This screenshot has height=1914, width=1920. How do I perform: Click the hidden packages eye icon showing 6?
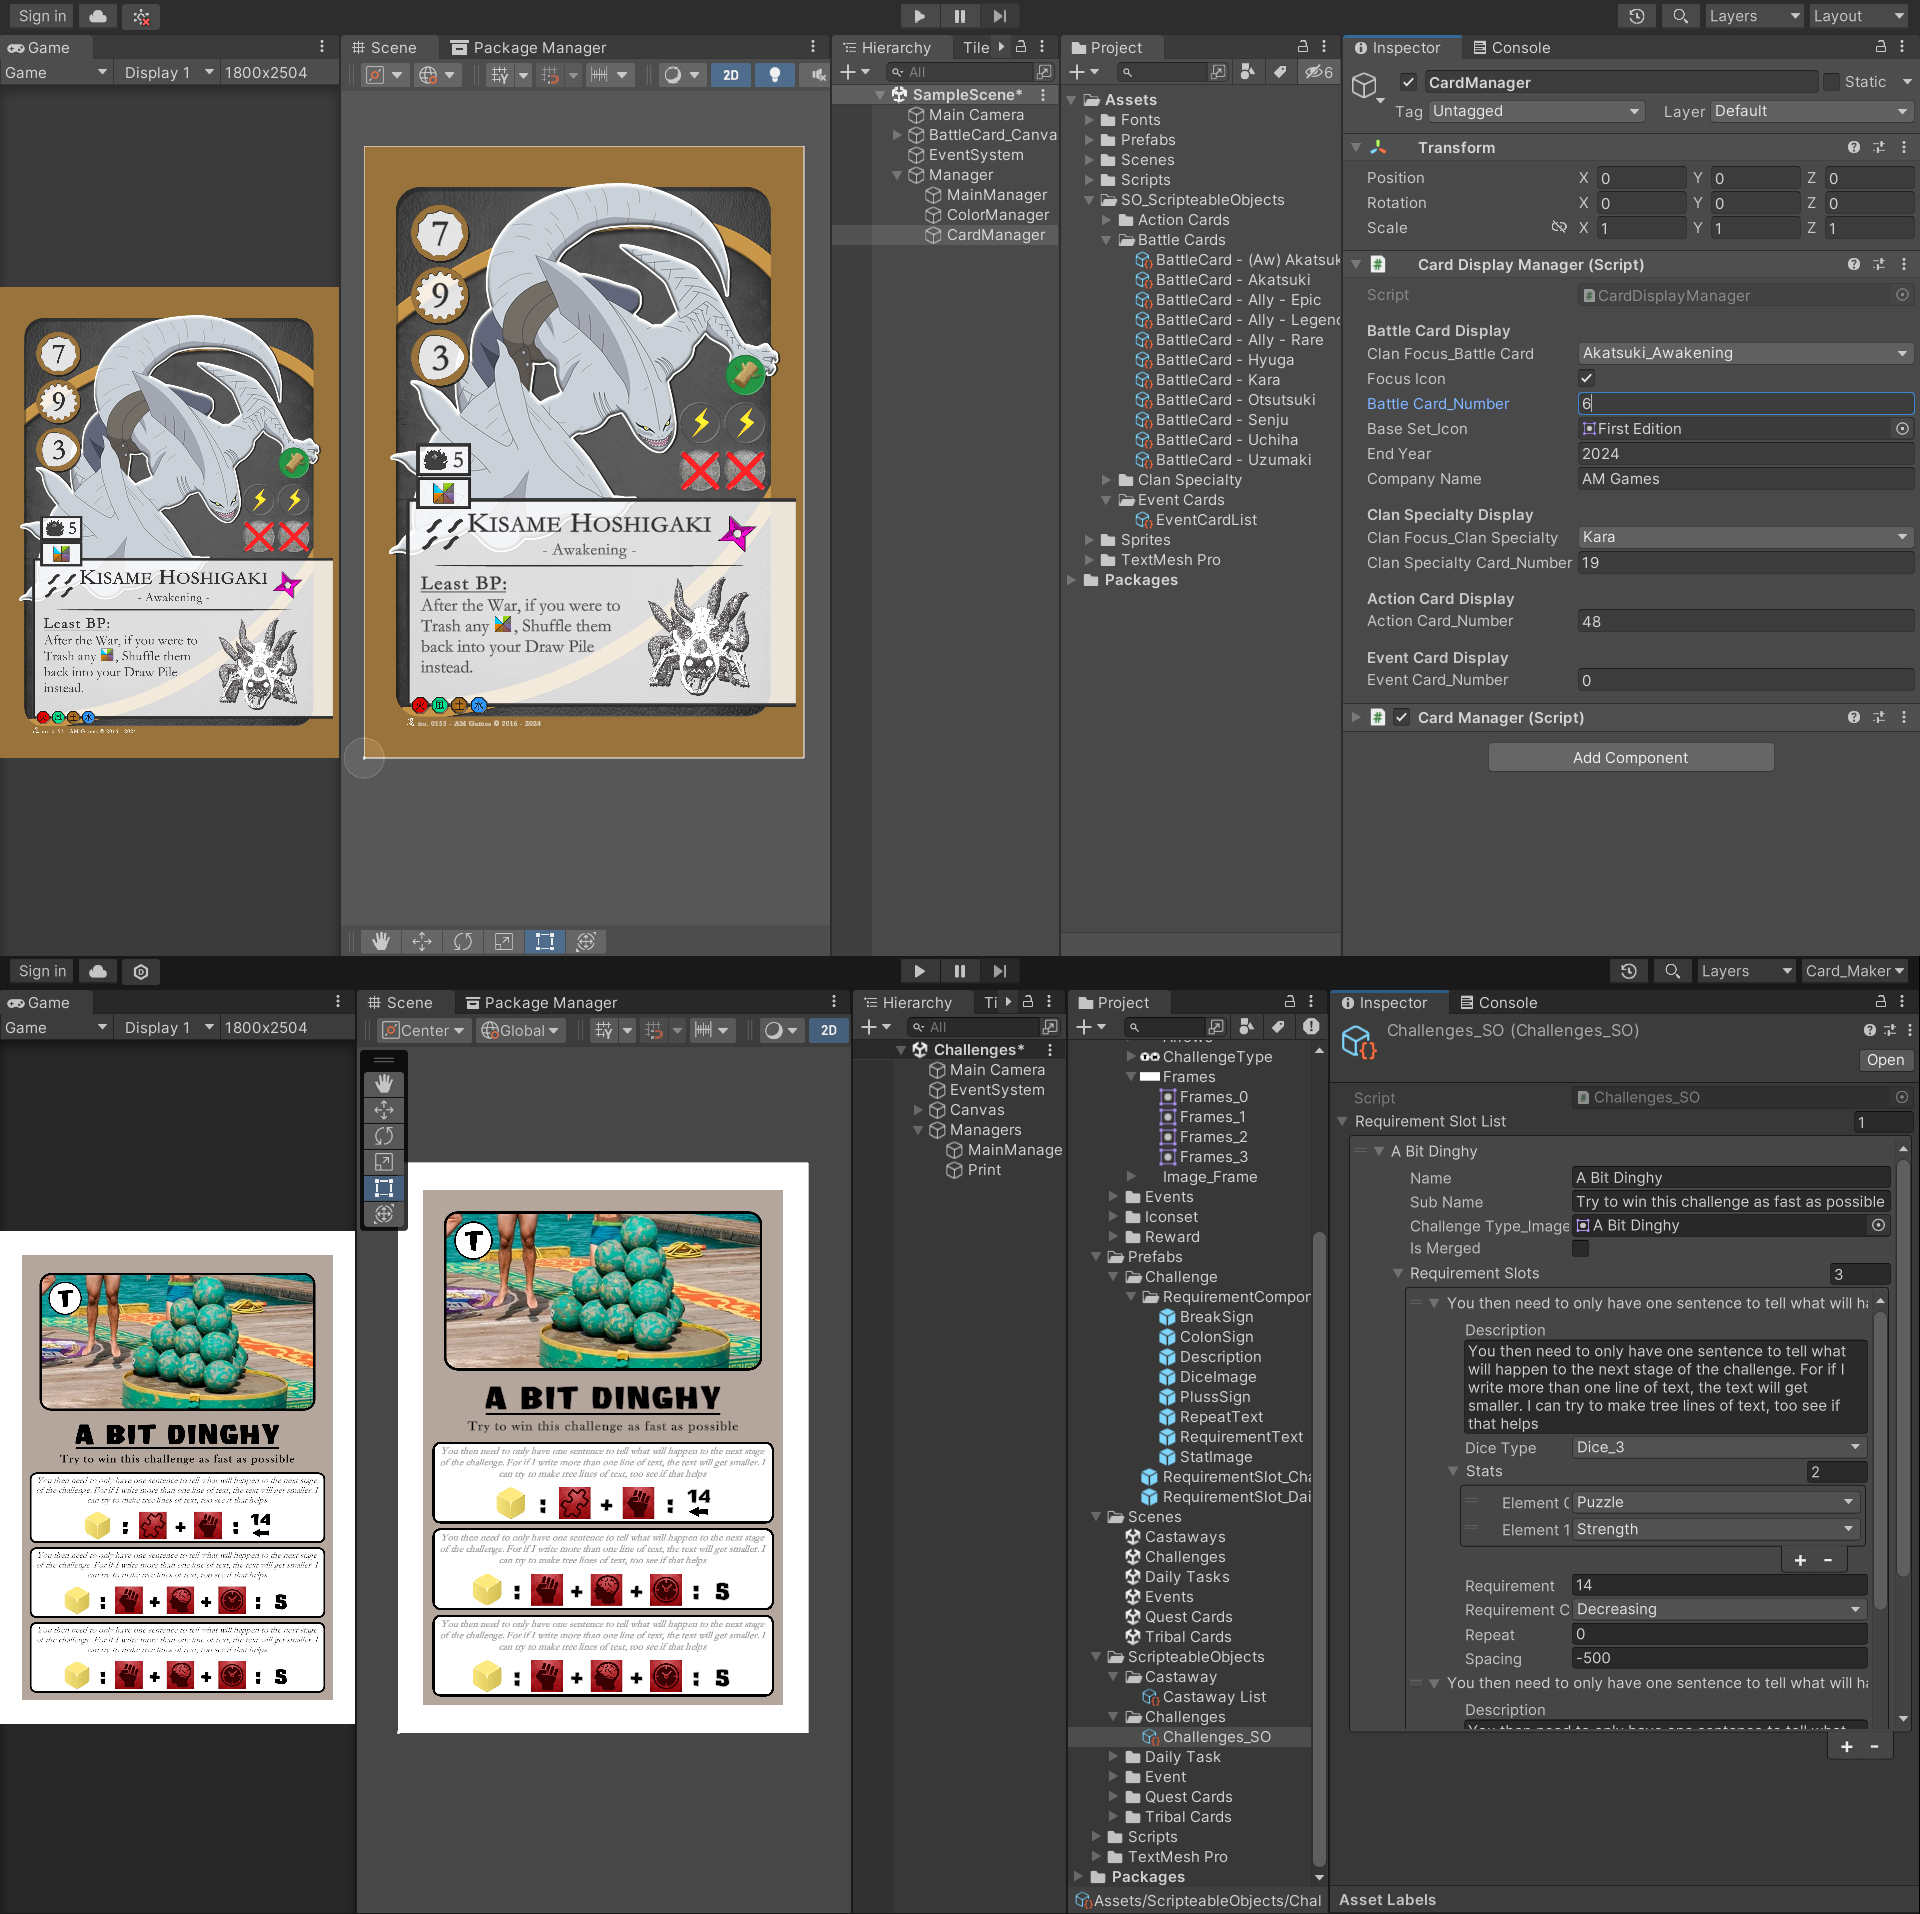(x=1318, y=72)
